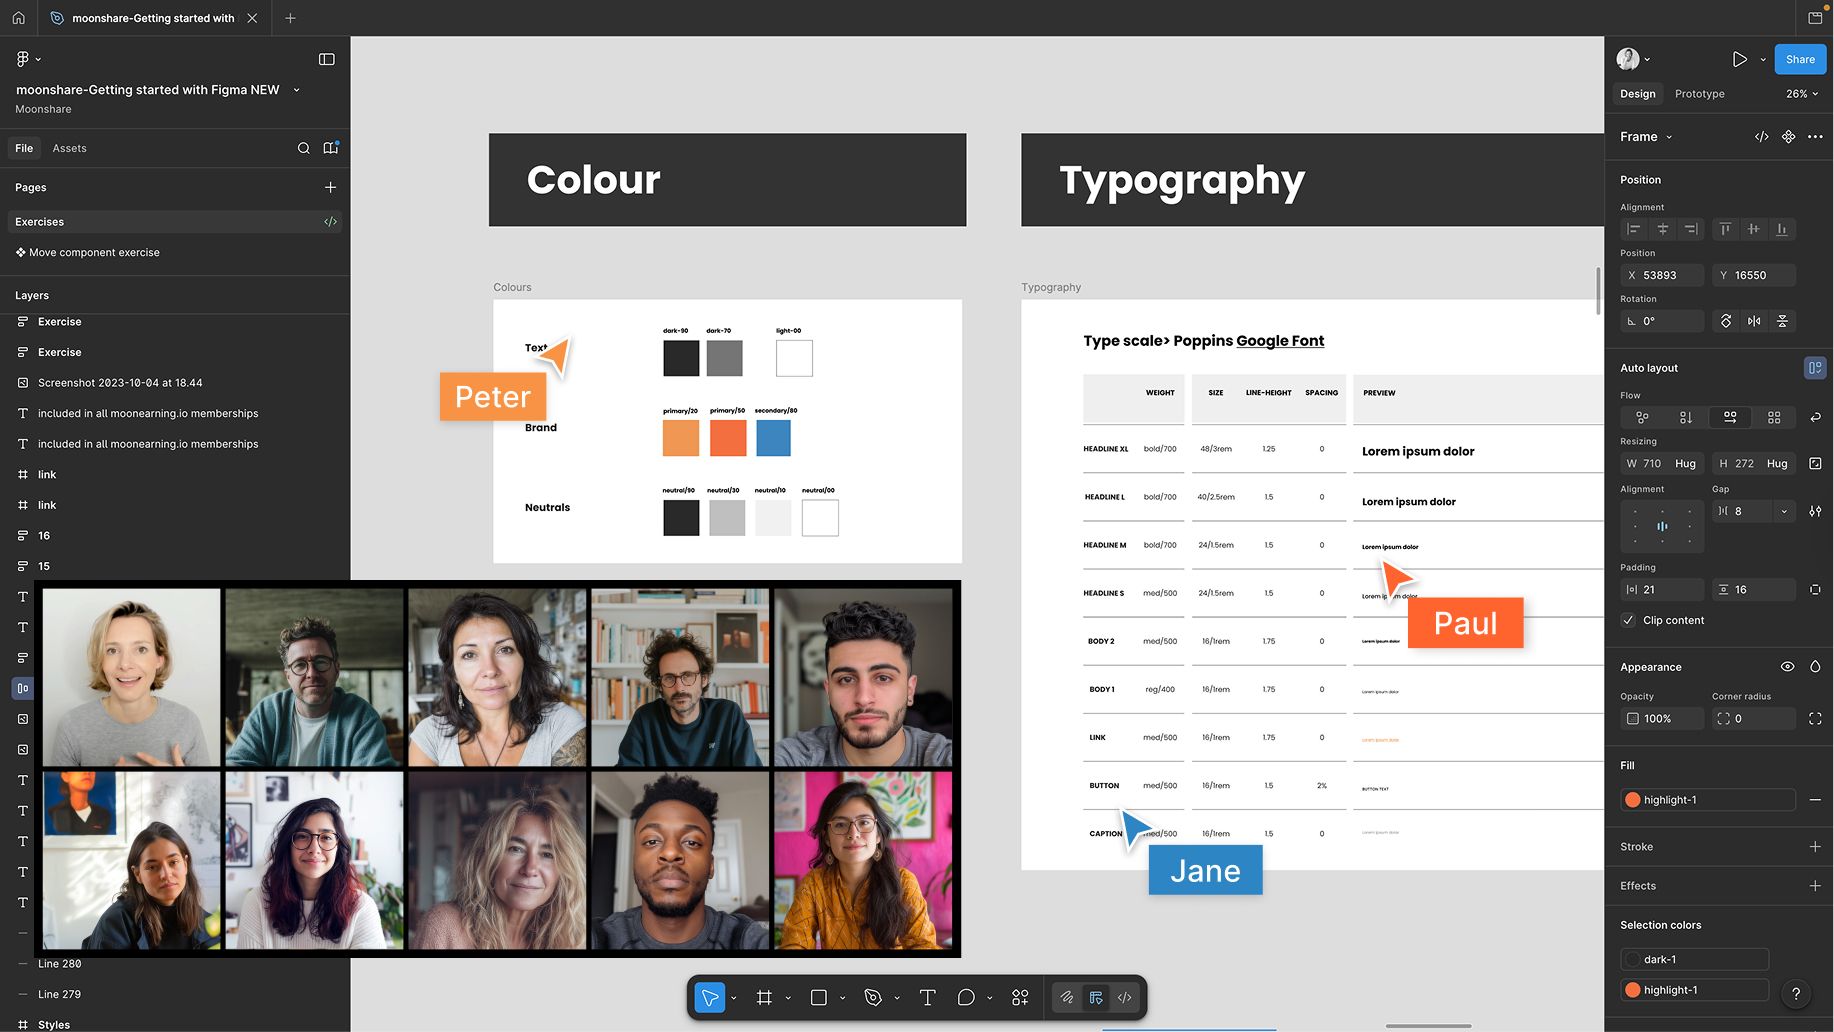Select the Comment tool
The image size is (1834, 1032).
966,997
